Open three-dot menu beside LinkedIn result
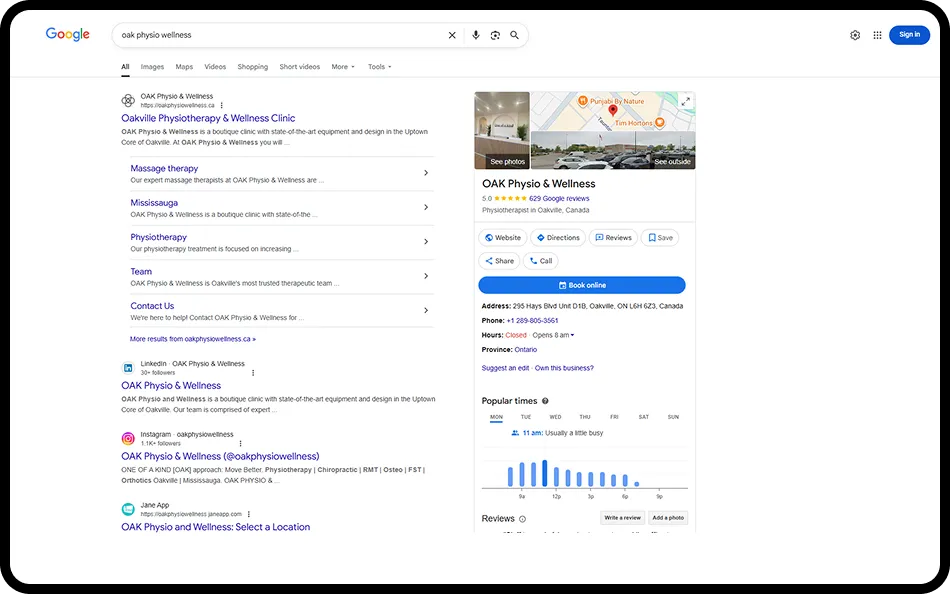The image size is (950, 594). (x=253, y=373)
